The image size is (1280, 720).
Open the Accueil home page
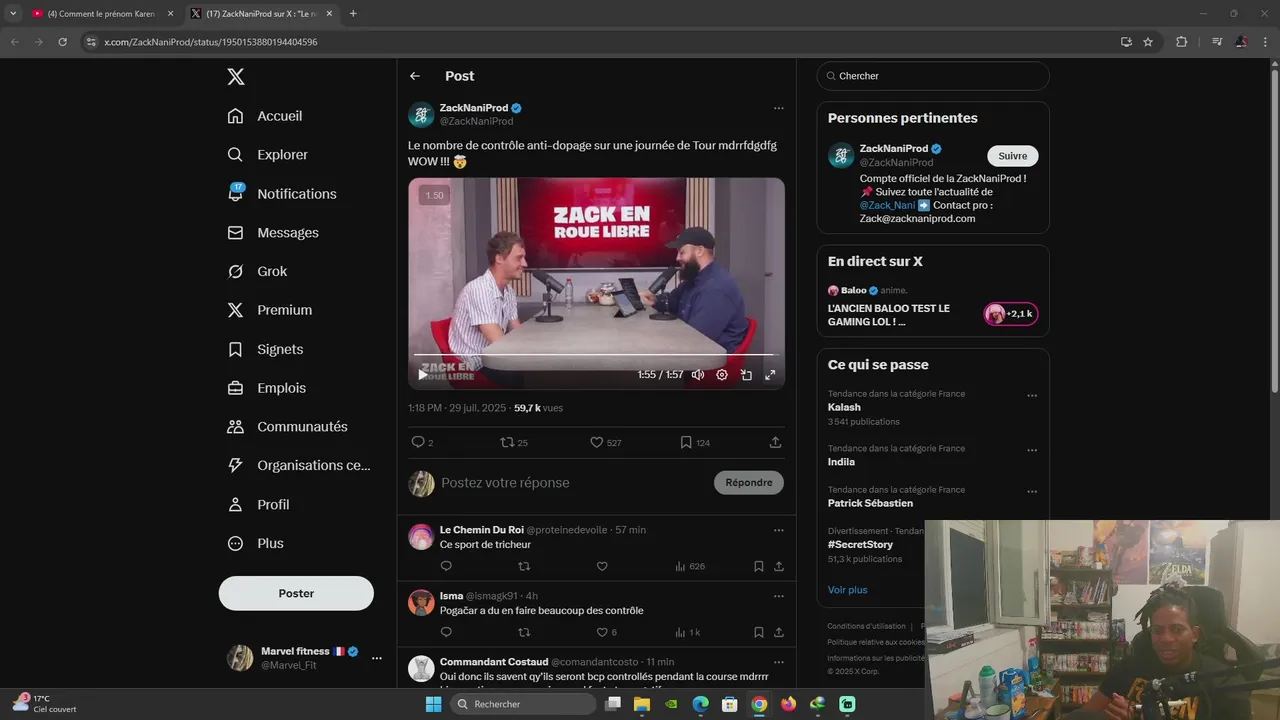pos(265,116)
